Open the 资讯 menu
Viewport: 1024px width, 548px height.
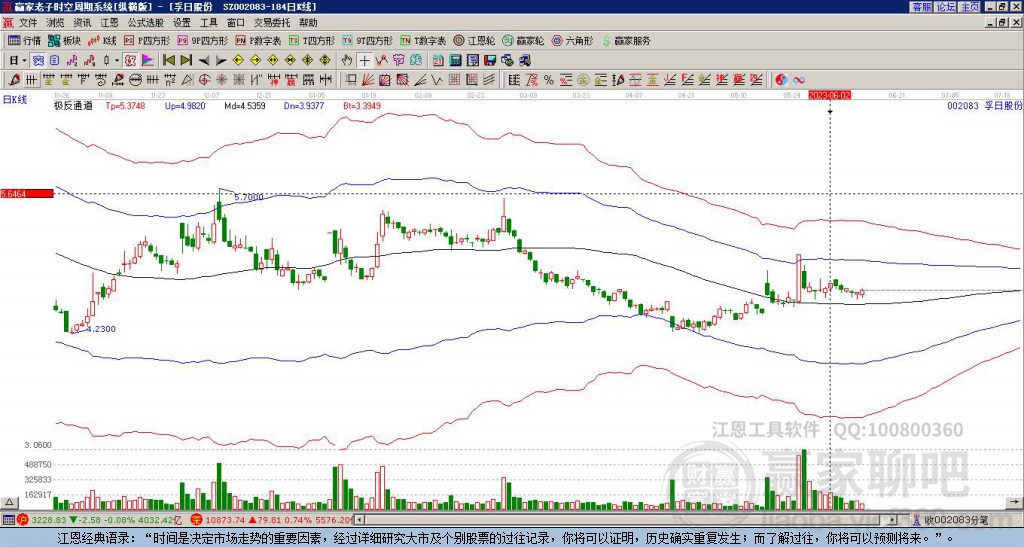click(x=82, y=23)
